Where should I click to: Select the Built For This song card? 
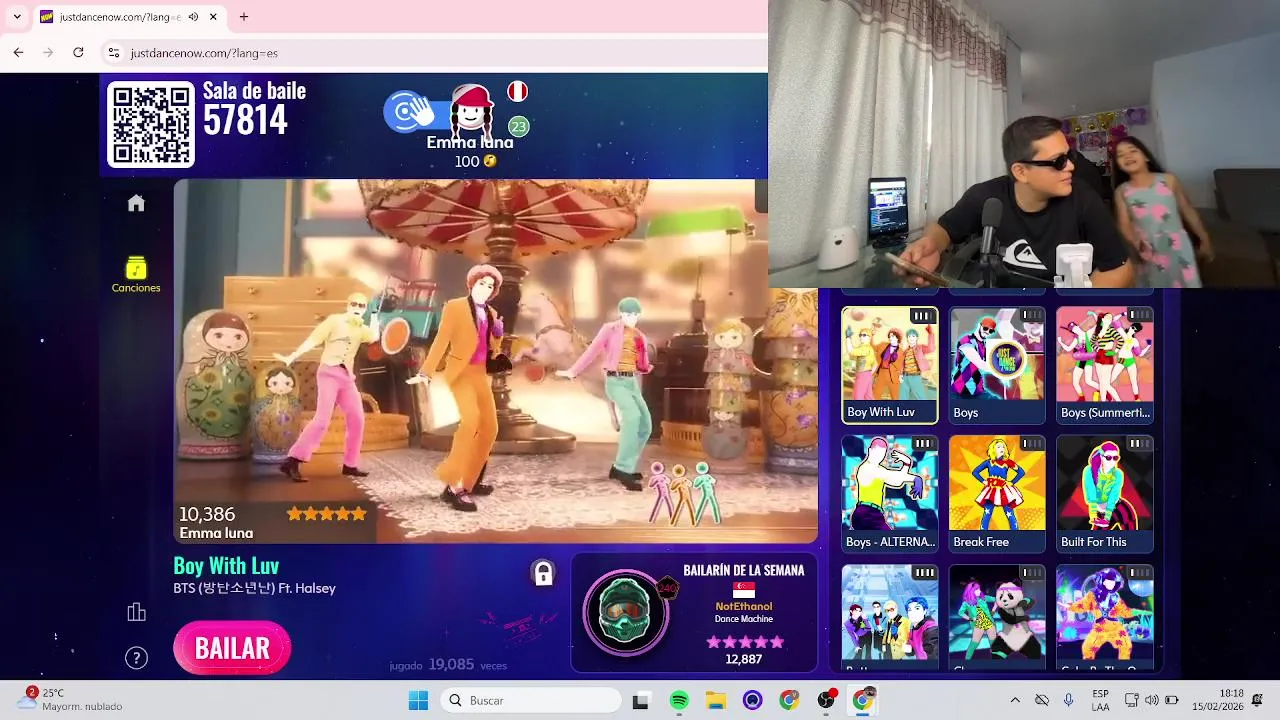pyautogui.click(x=1105, y=494)
